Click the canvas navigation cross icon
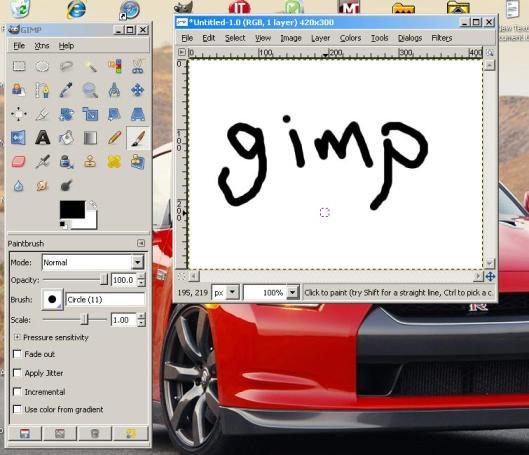The height and width of the screenshot is (455, 529). point(490,277)
